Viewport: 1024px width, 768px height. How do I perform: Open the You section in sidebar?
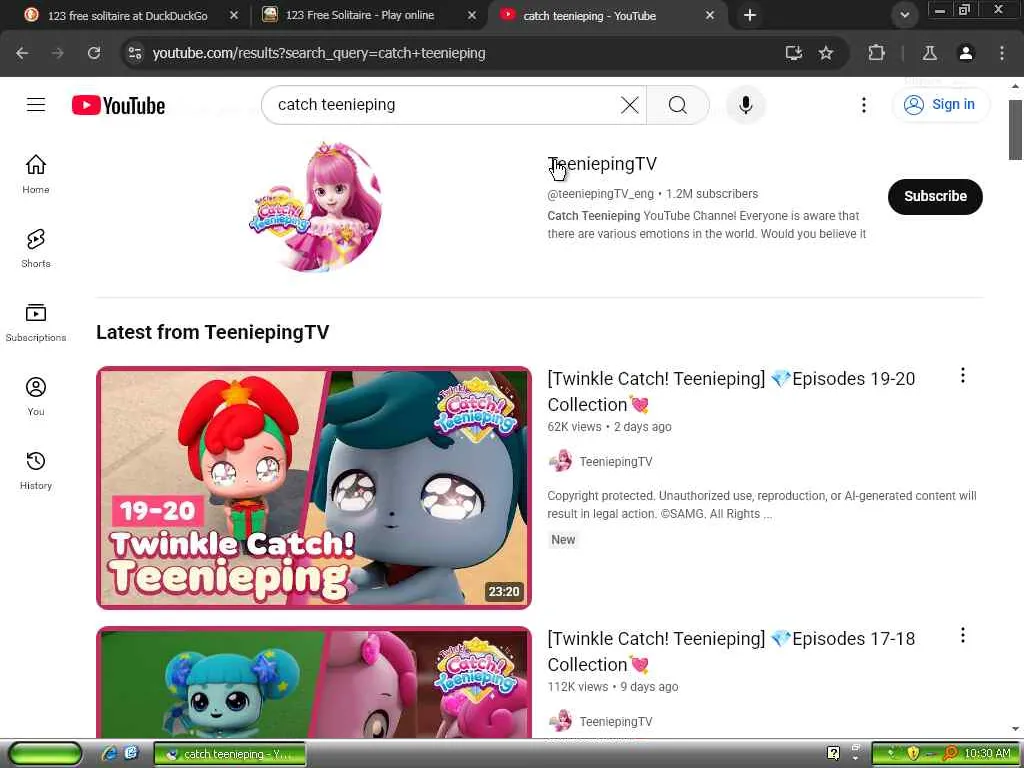click(36, 396)
